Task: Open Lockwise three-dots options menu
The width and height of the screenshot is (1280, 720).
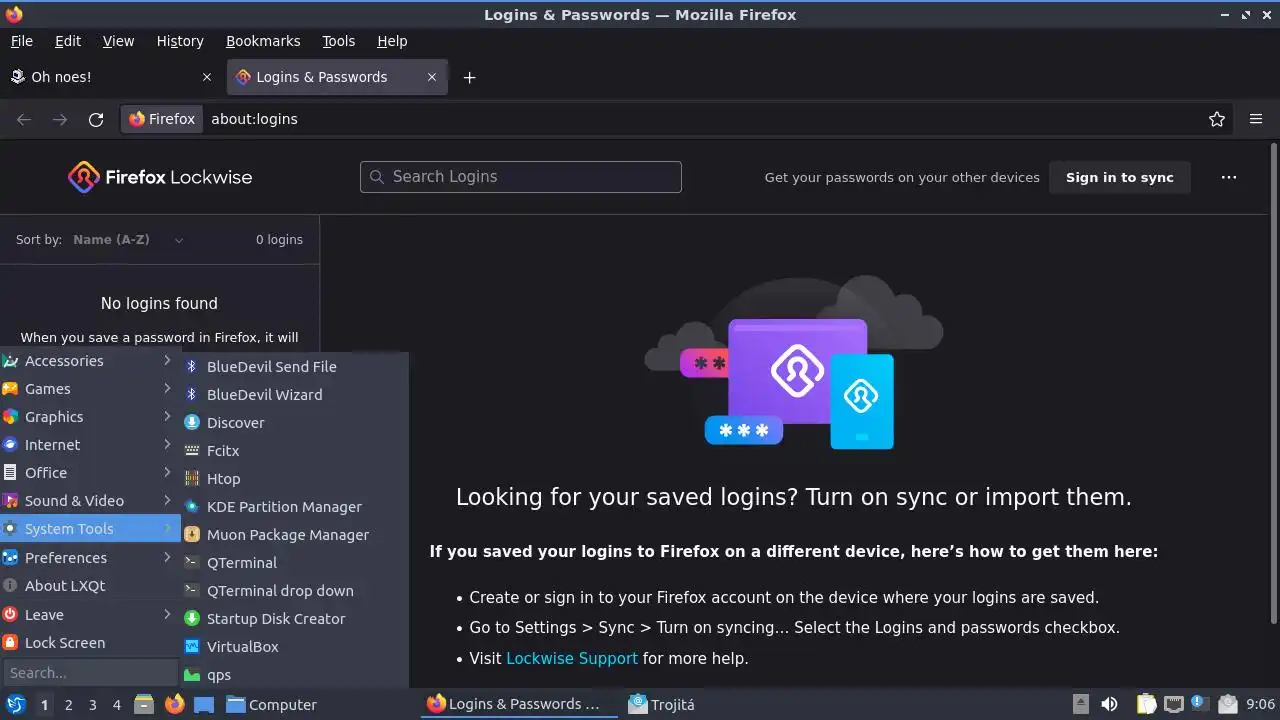Action: tap(1229, 177)
